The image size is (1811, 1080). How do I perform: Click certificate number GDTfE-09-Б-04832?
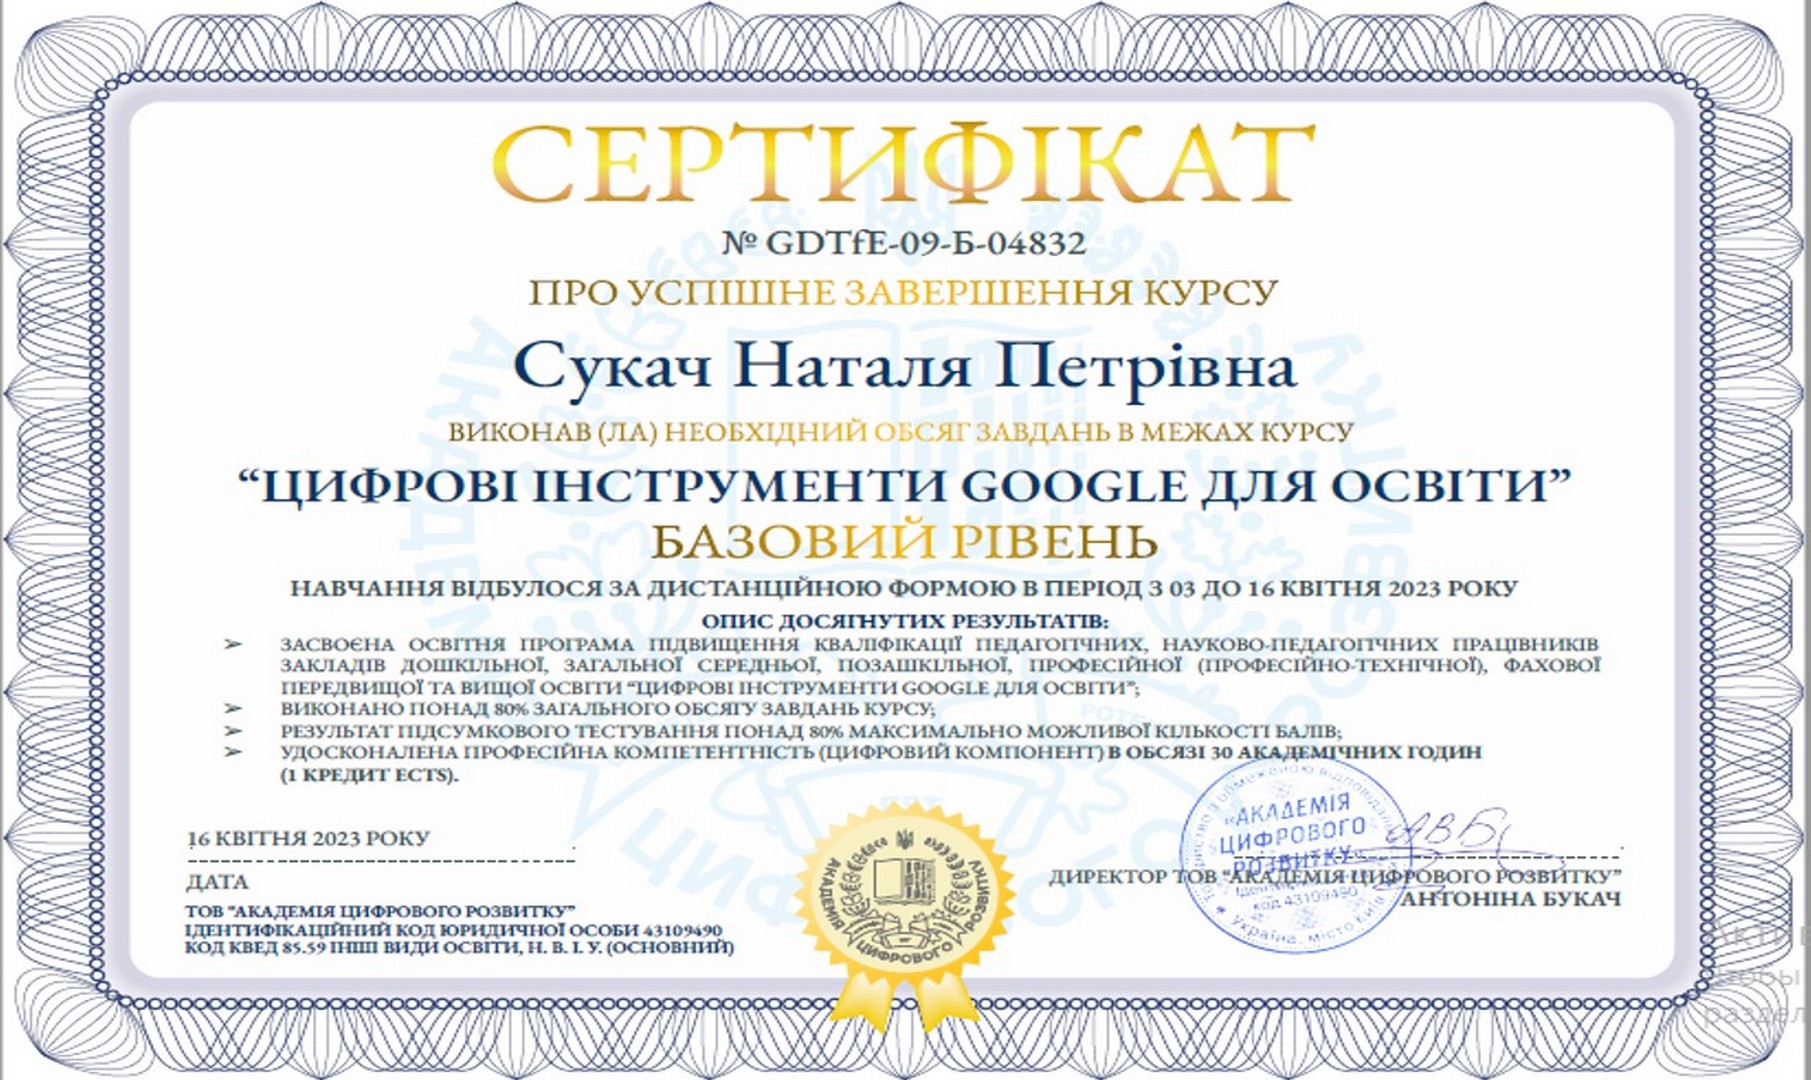904,243
